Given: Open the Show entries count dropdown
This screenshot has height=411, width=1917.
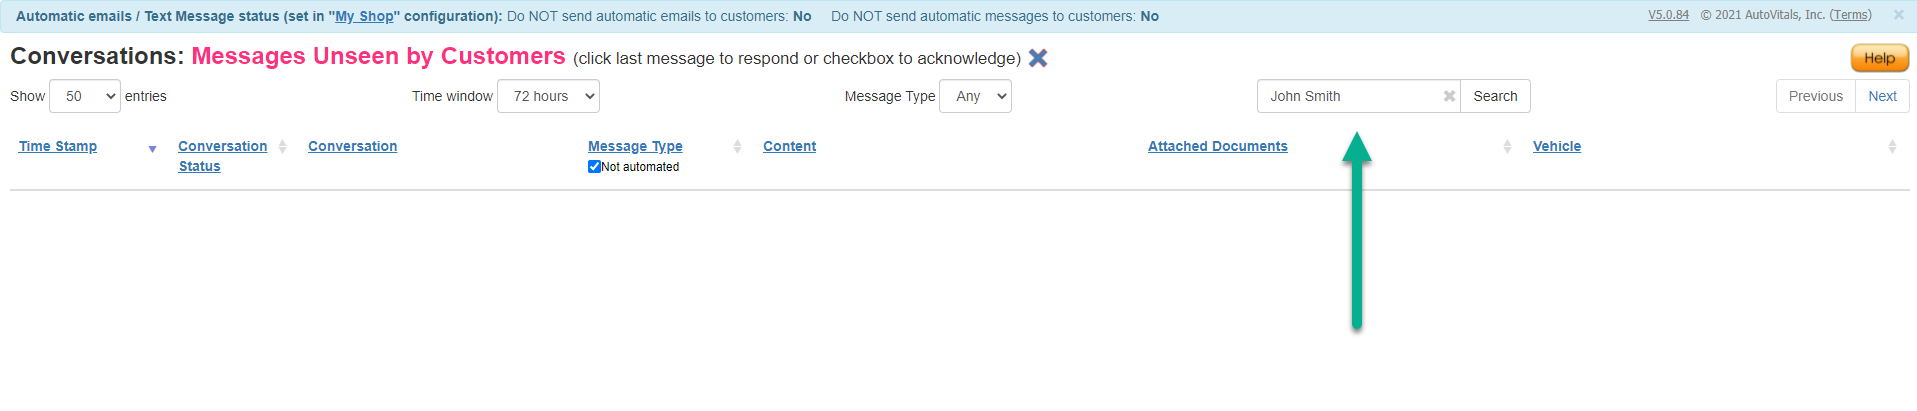Looking at the screenshot, I should [x=85, y=96].
